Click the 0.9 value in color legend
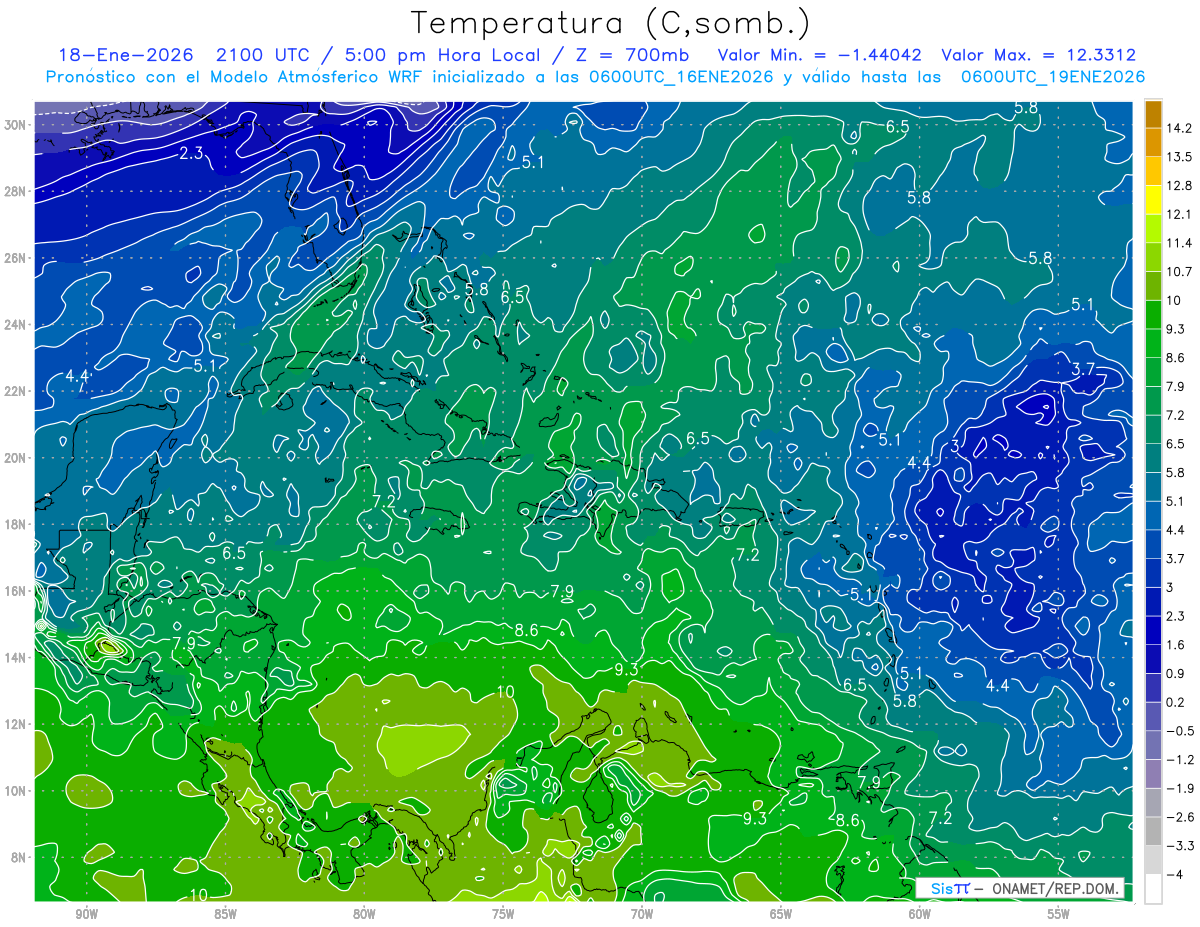 click(1176, 673)
